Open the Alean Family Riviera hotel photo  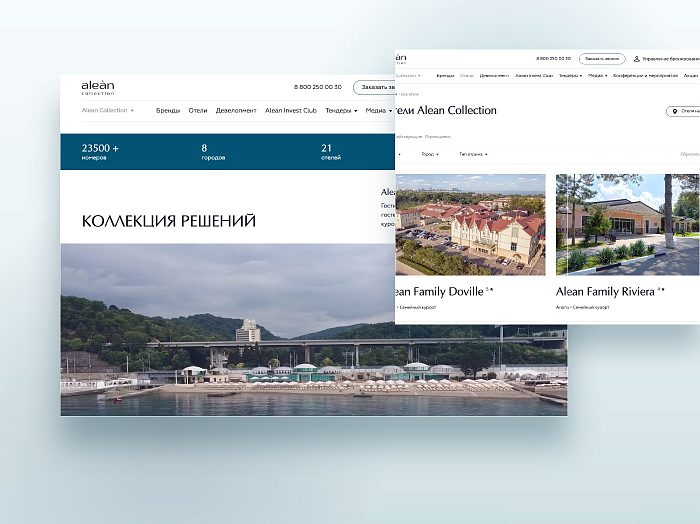[x=628, y=225]
